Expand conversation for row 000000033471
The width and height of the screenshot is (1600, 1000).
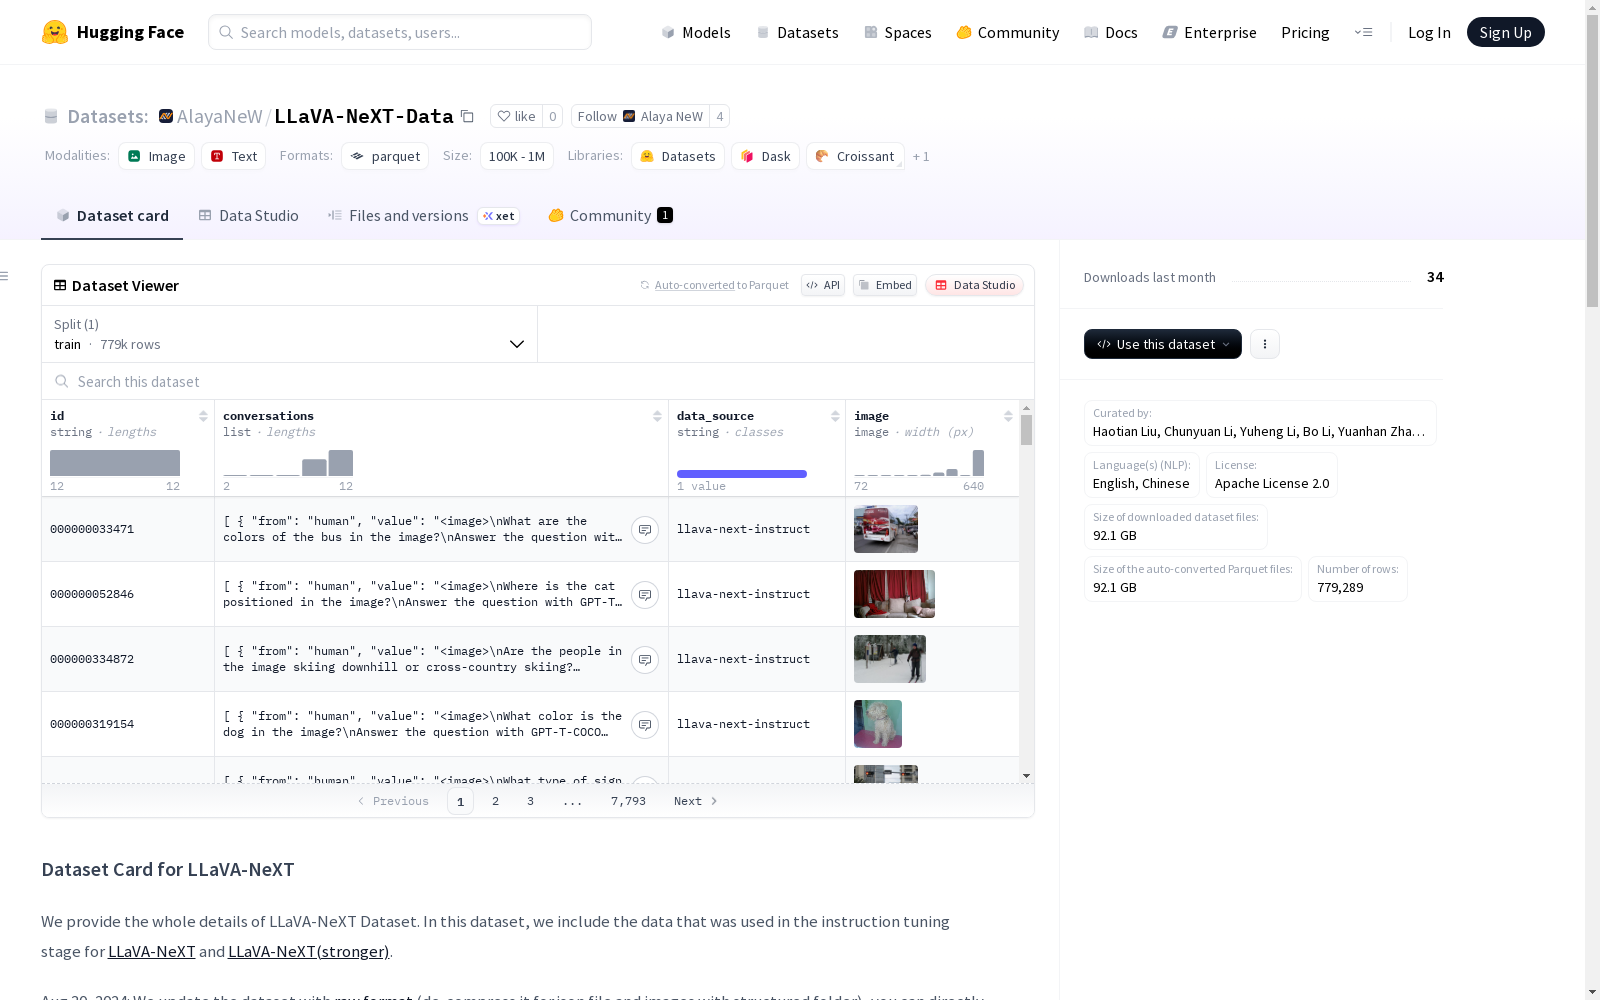point(645,530)
